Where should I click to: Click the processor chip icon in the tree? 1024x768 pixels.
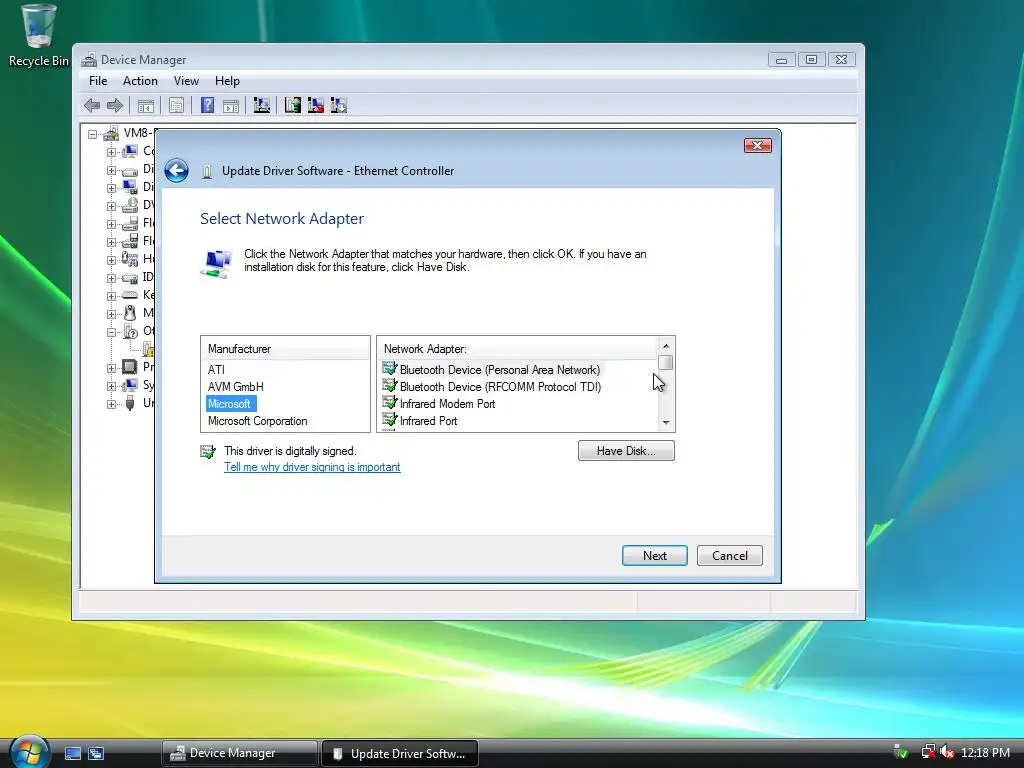click(130, 366)
